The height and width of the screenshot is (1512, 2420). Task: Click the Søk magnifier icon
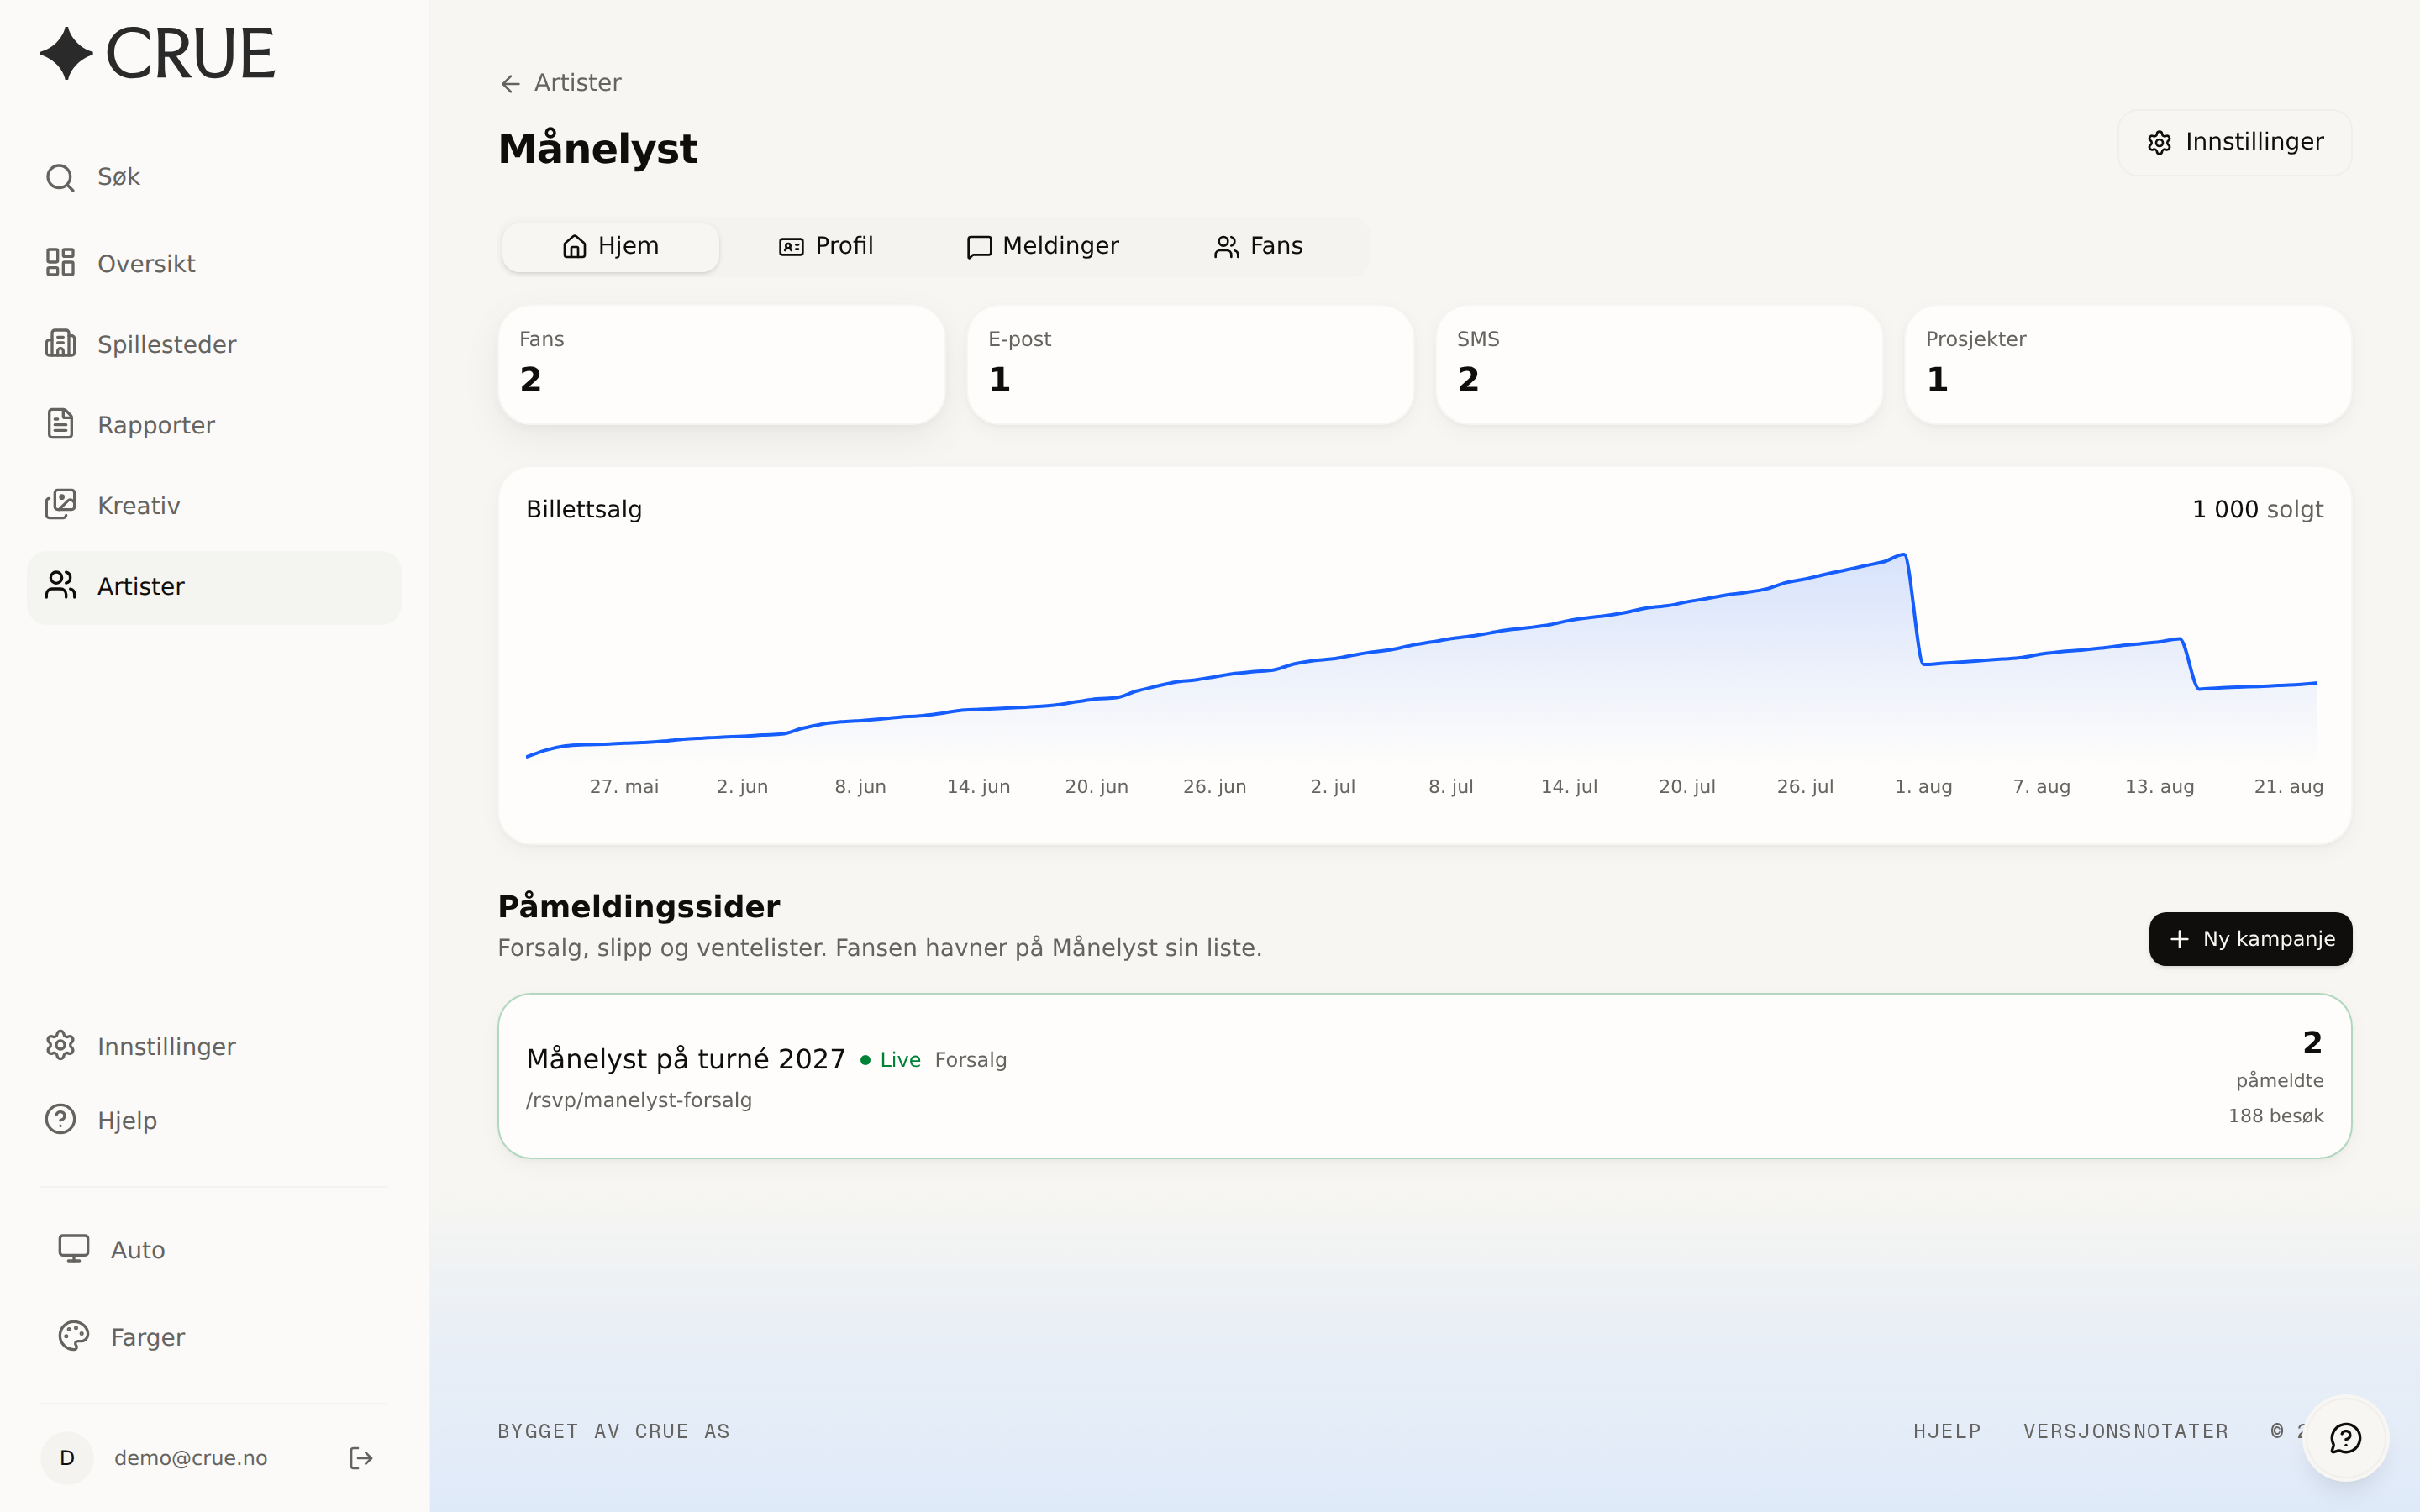(60, 177)
